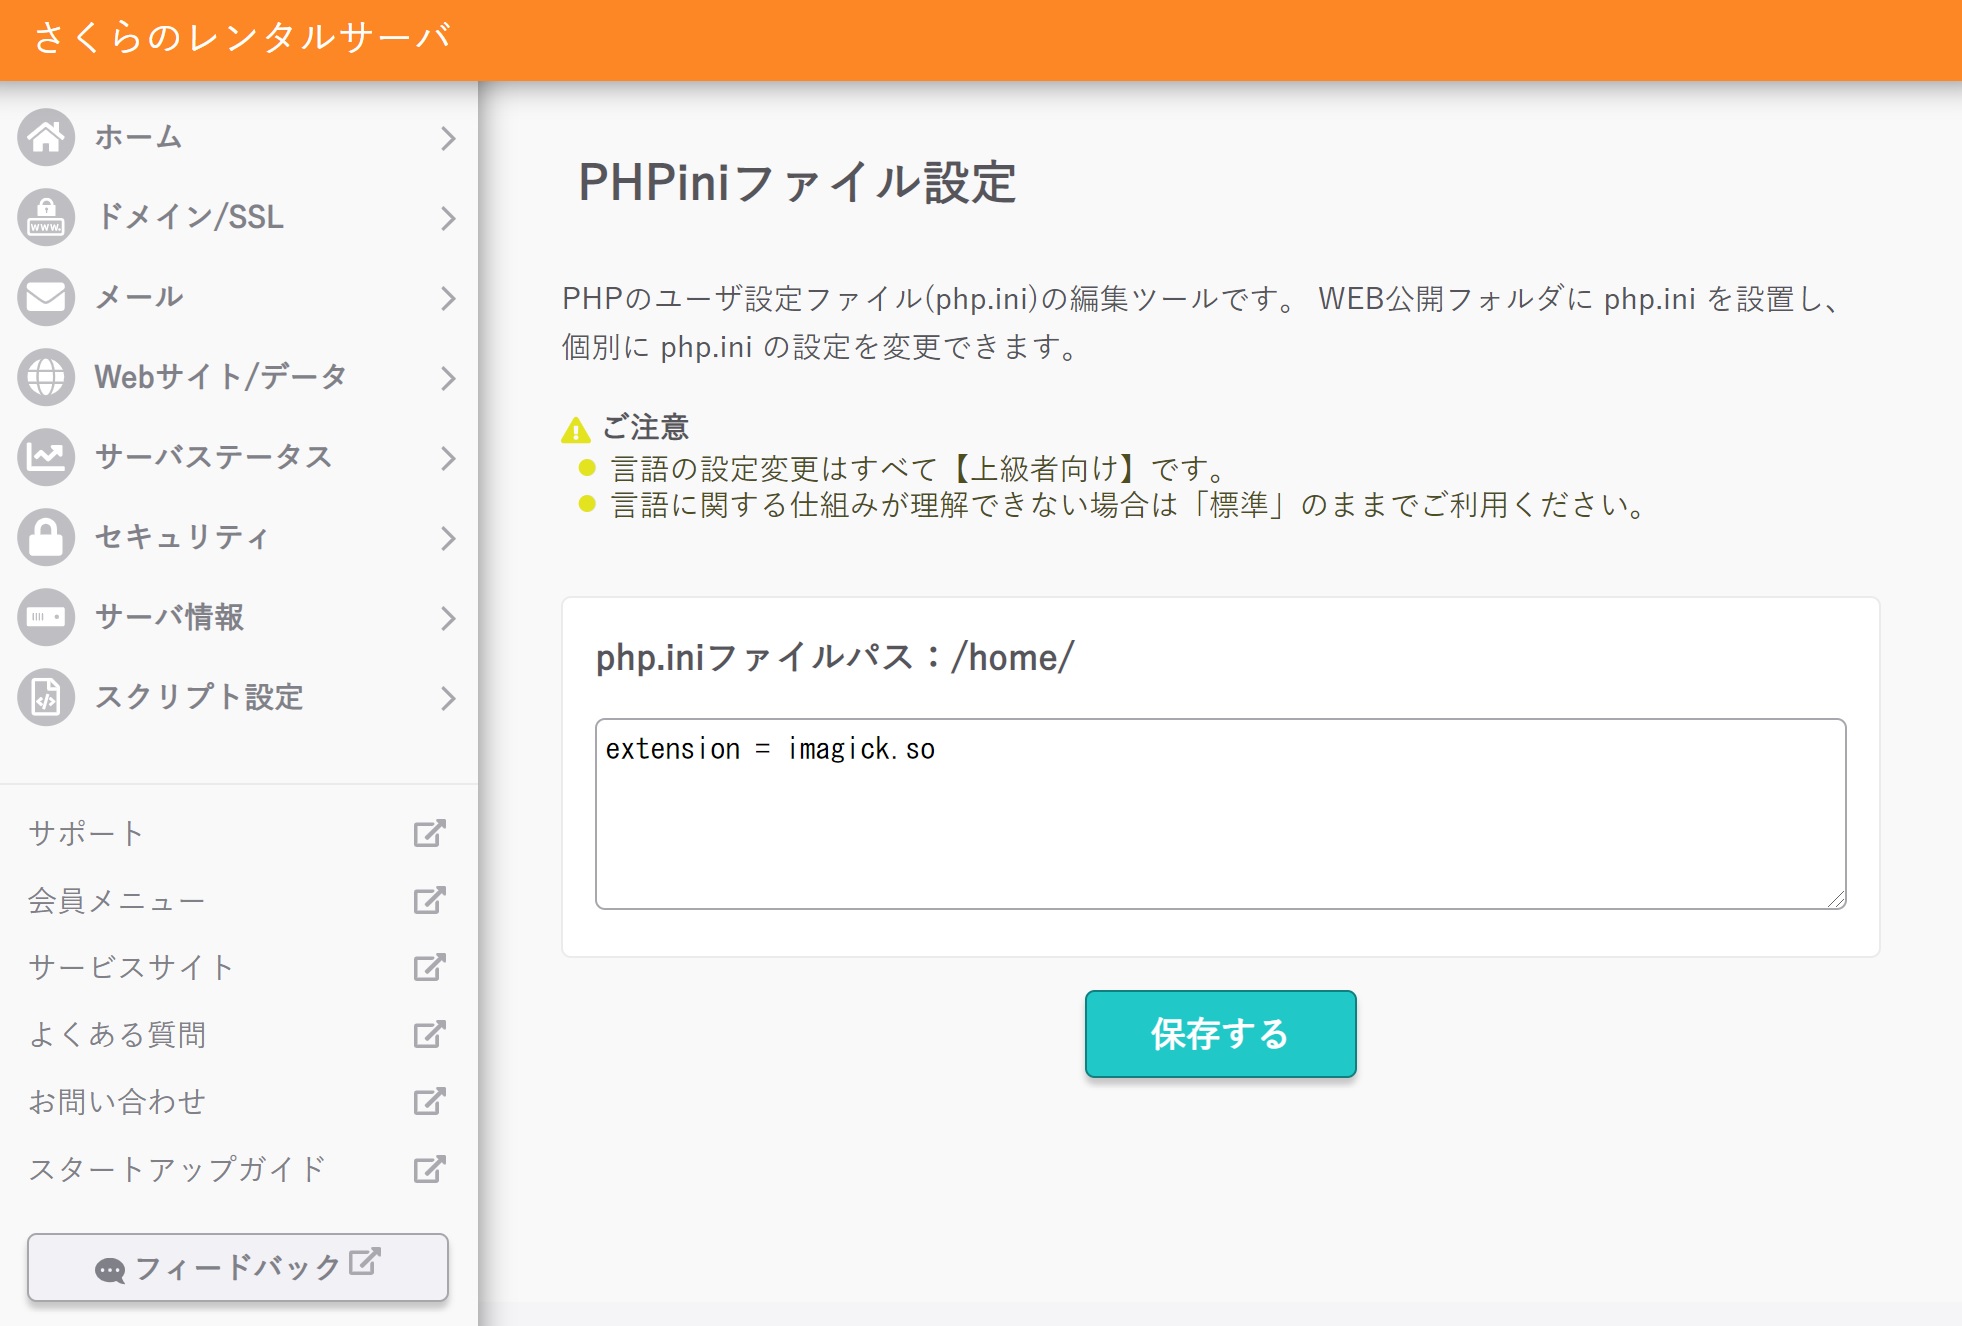Screen dimensions: 1962x1326
Task: Click the yellow warning triangle icon
Action: 576,430
